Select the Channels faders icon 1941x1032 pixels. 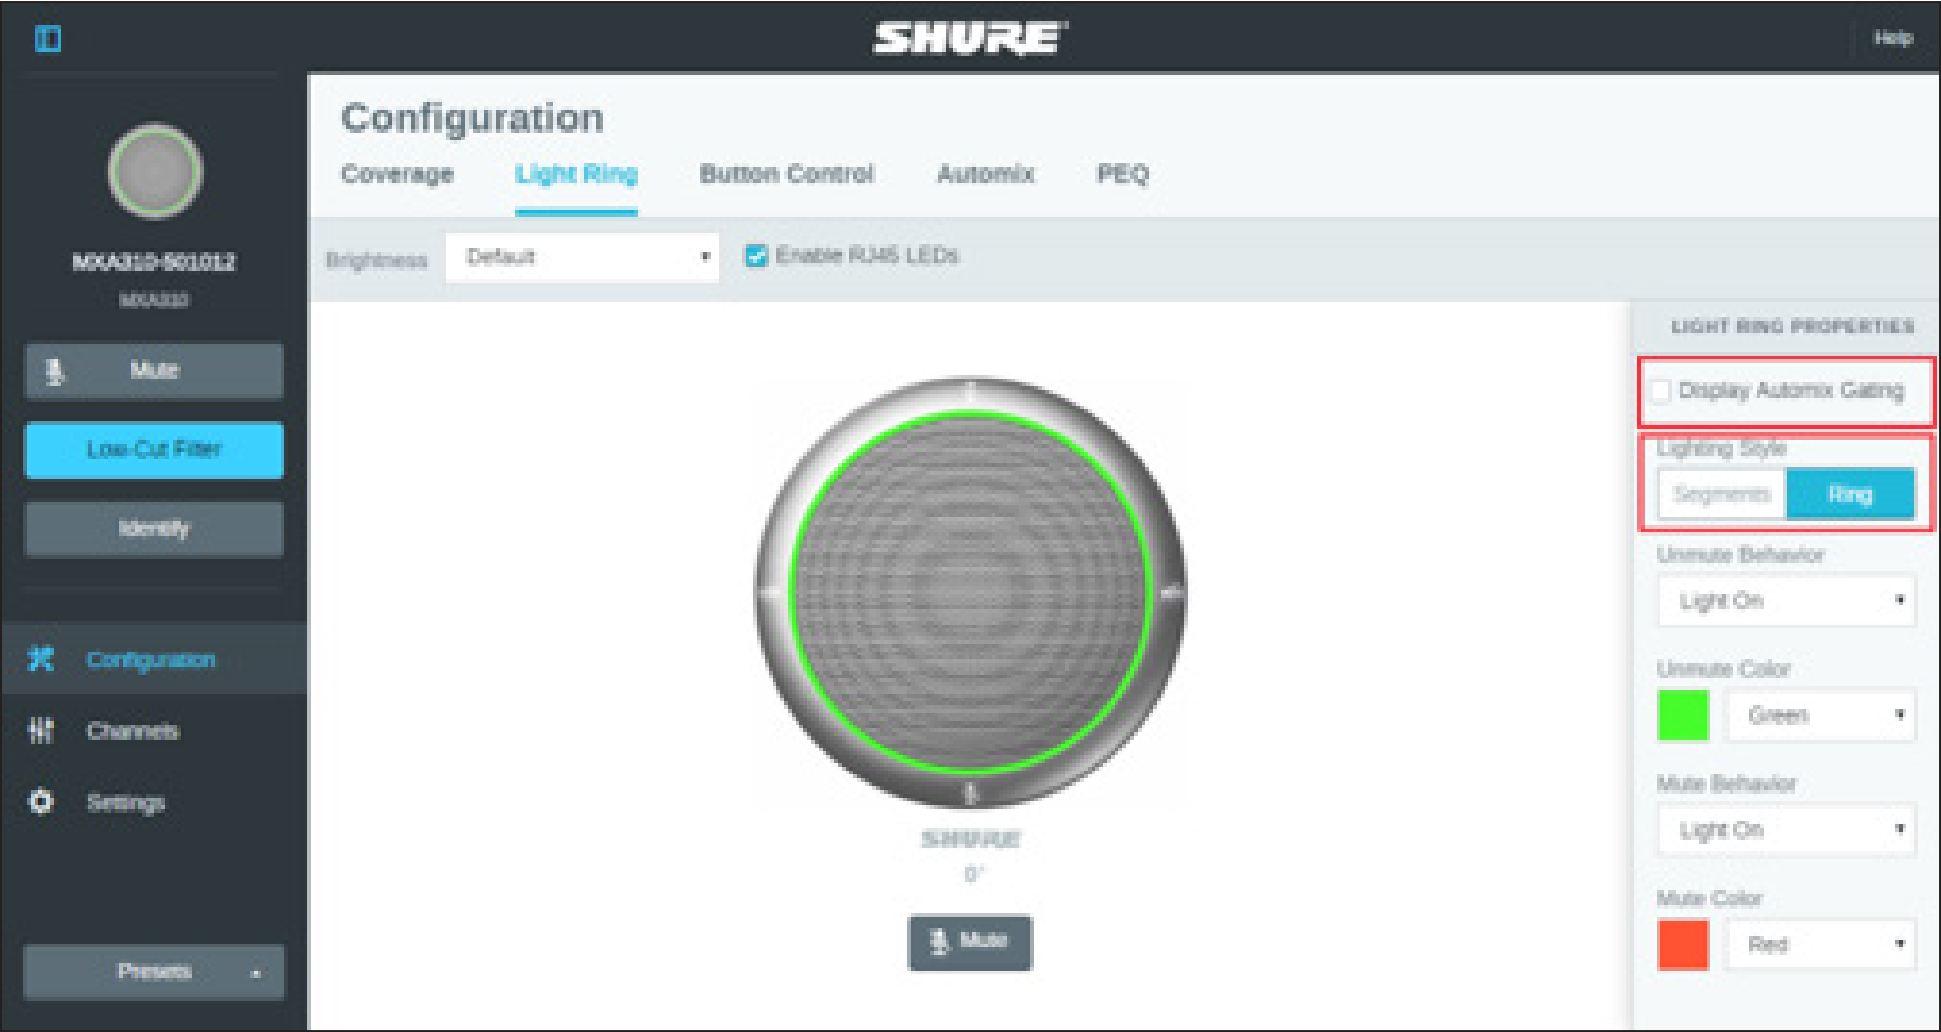click(40, 731)
